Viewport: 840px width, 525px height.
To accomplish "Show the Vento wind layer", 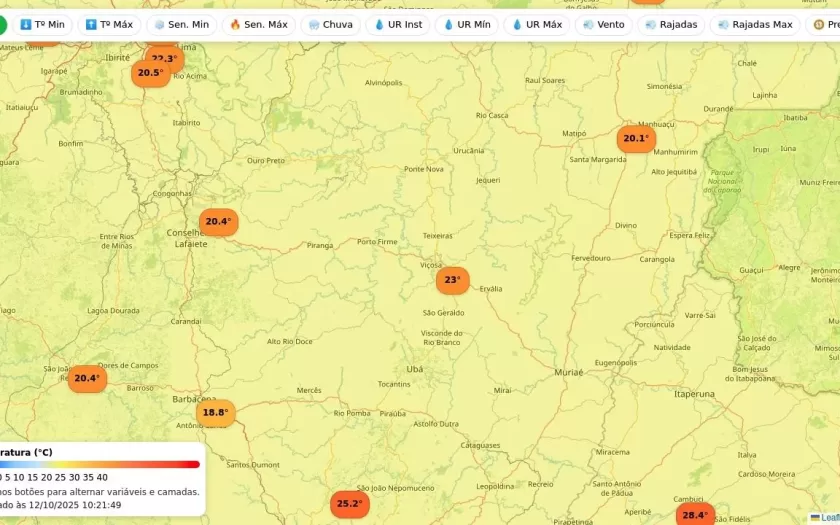I will (x=603, y=24).
